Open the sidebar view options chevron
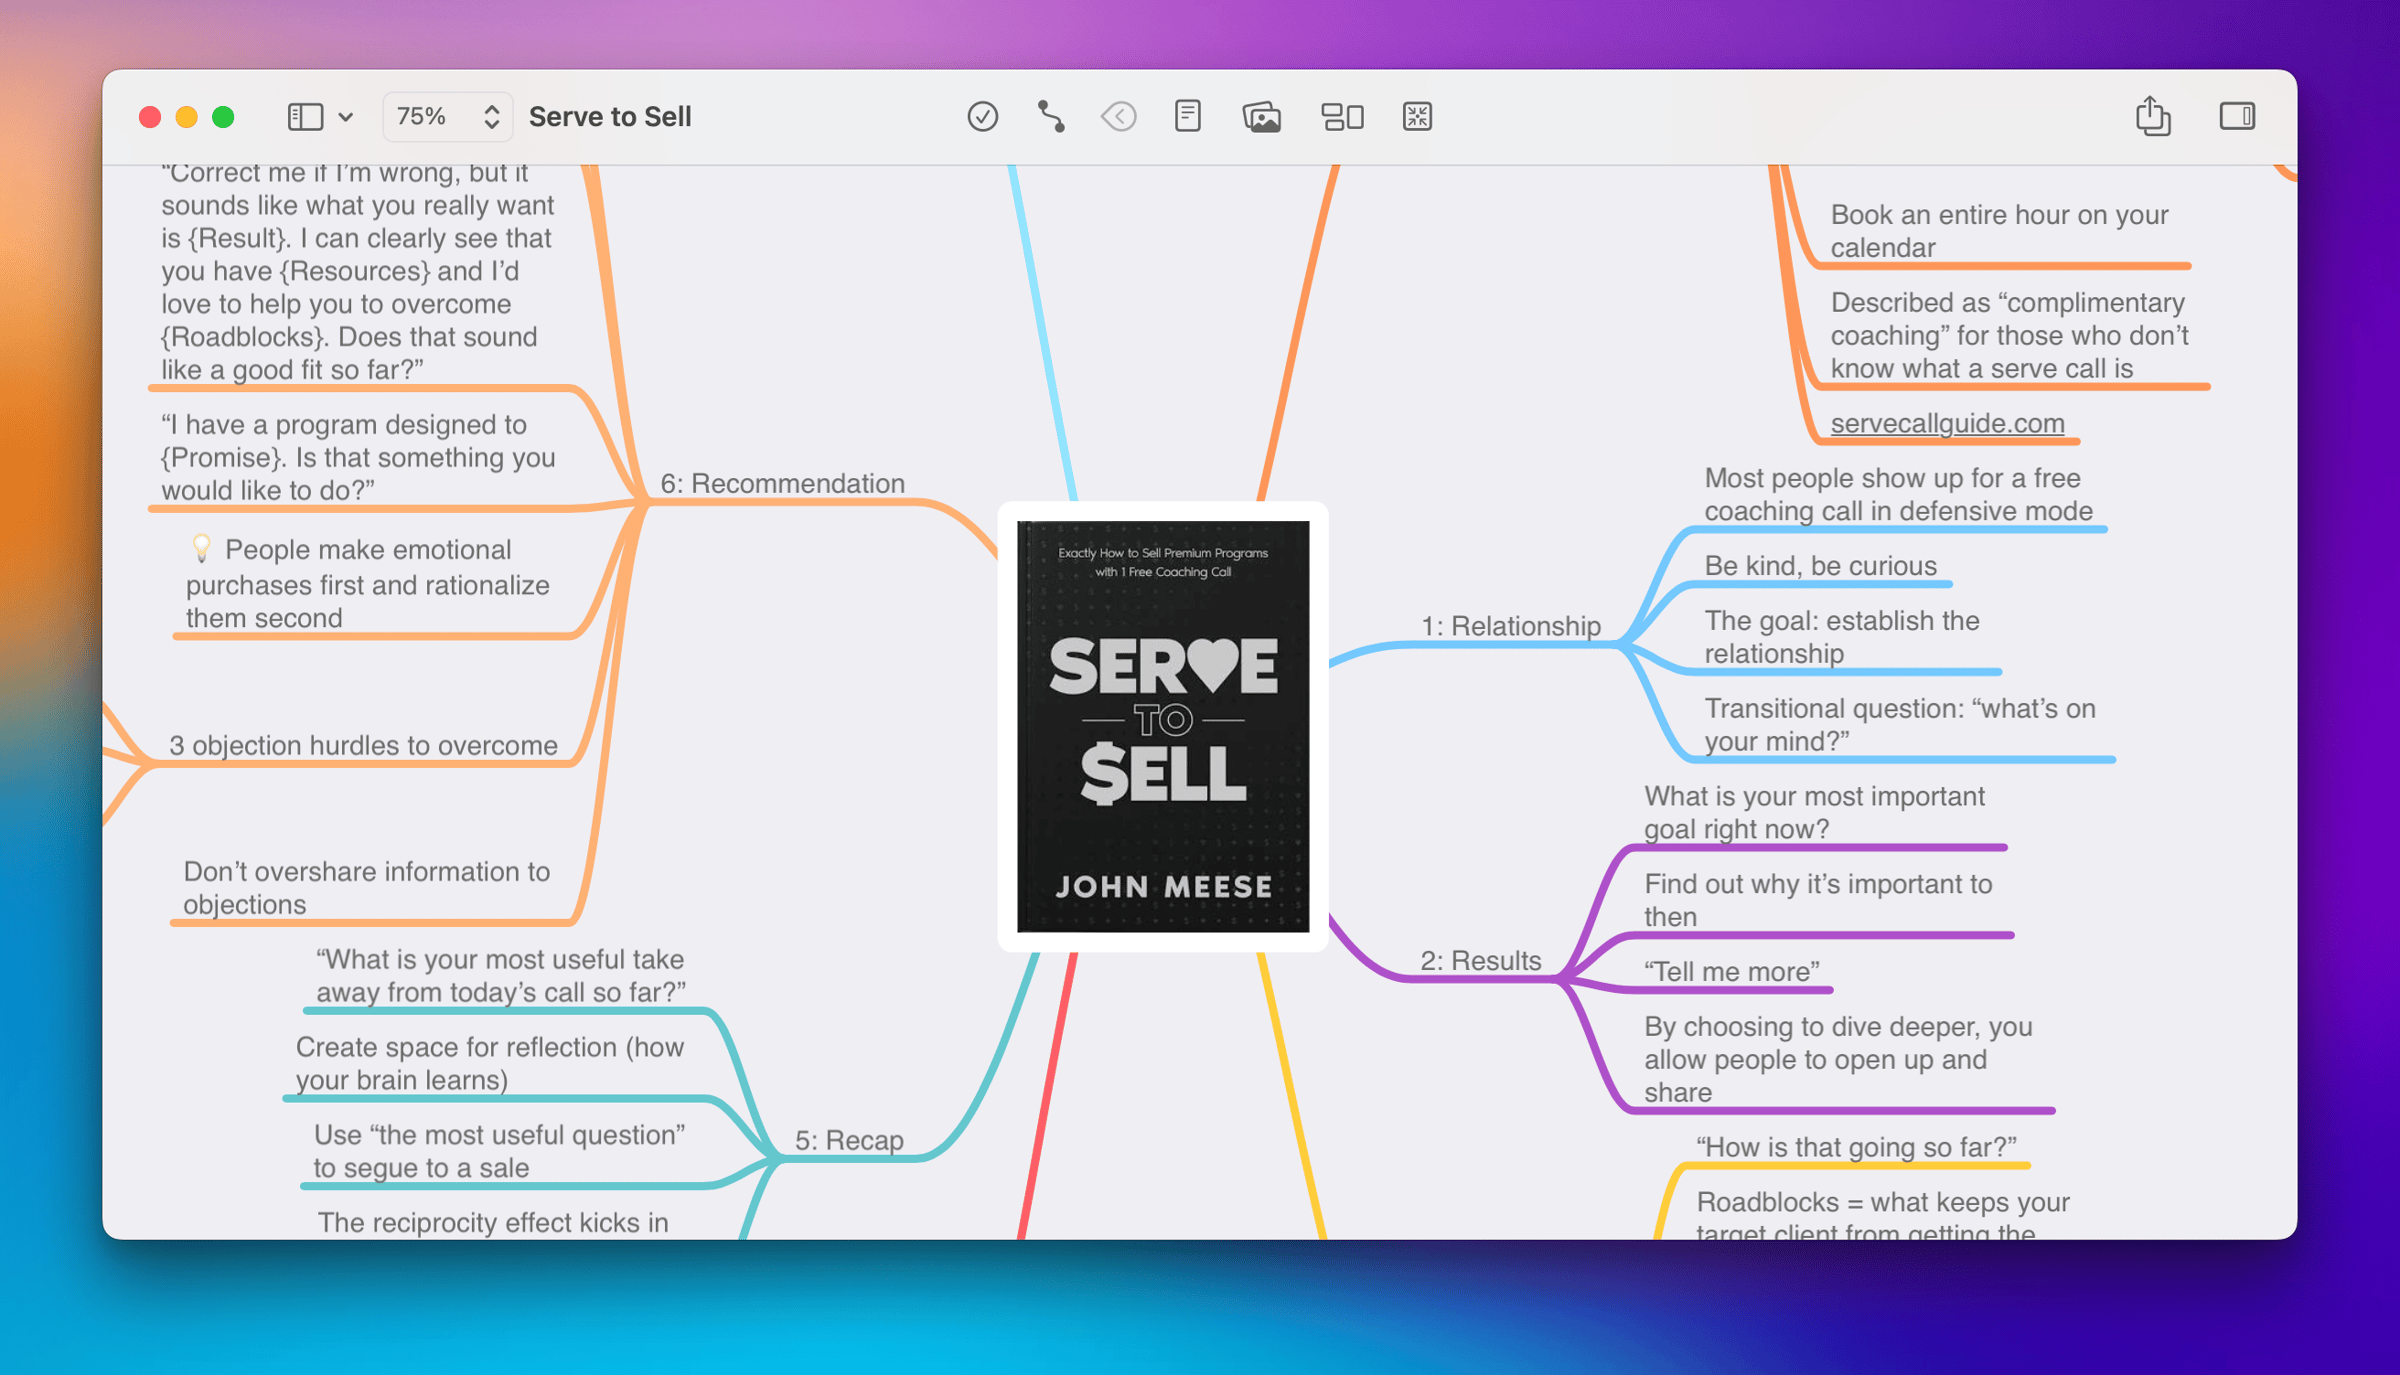This screenshot has width=2400, height=1375. coord(346,117)
